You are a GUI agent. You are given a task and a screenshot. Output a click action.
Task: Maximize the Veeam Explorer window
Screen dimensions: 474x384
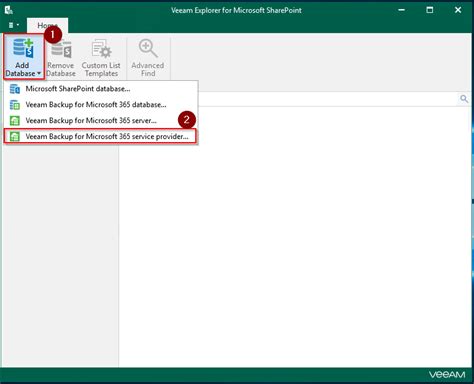click(x=430, y=10)
